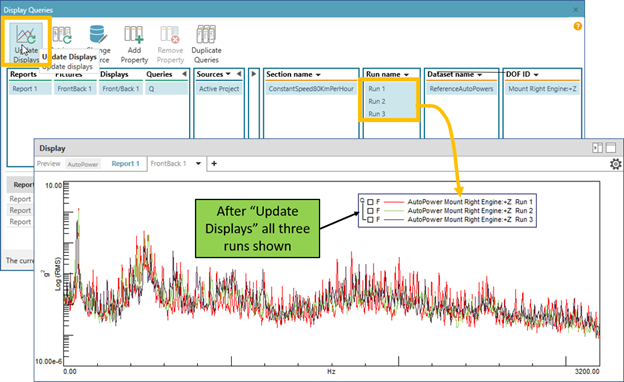
Task: Open the Display settings gear
Action: (615, 164)
